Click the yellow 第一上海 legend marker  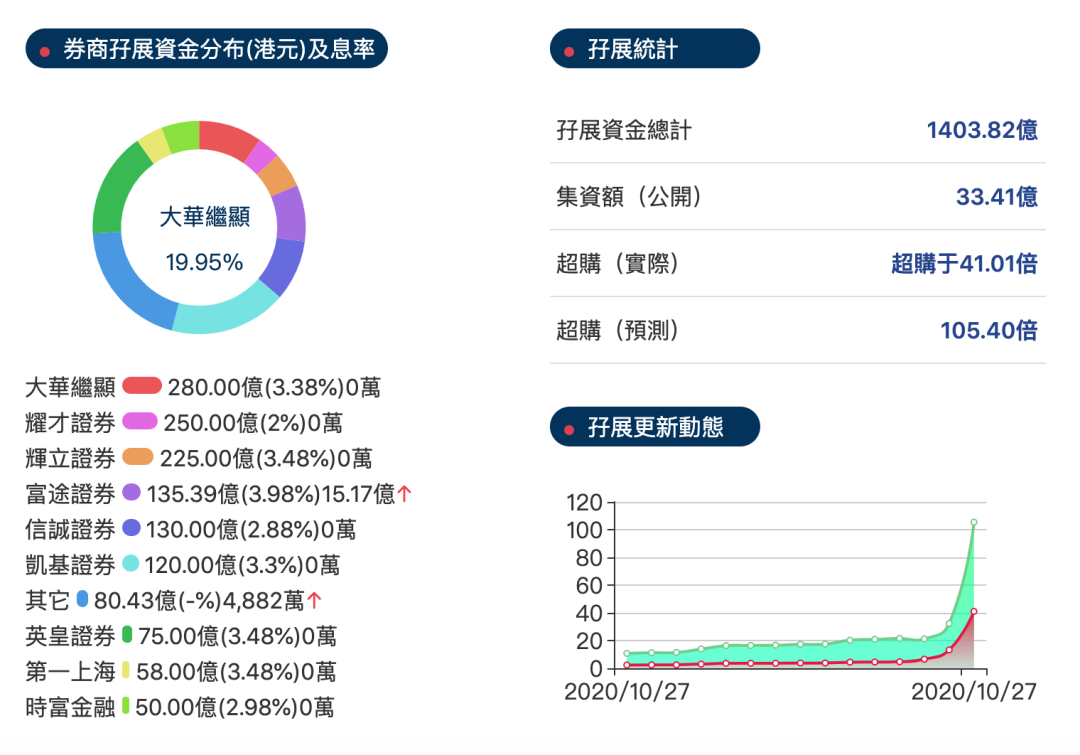(x=126, y=671)
